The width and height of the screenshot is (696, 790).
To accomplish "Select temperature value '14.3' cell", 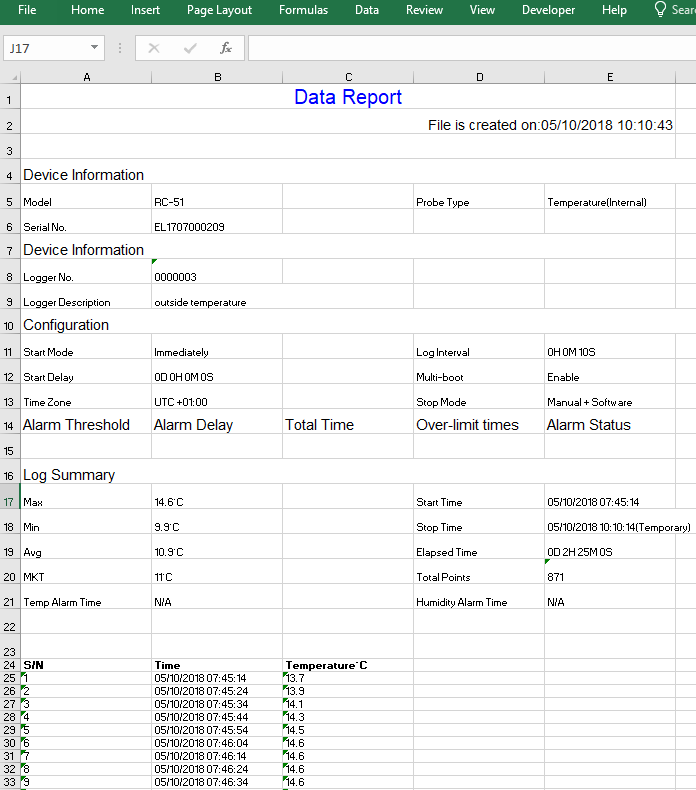I will tap(348, 717).
